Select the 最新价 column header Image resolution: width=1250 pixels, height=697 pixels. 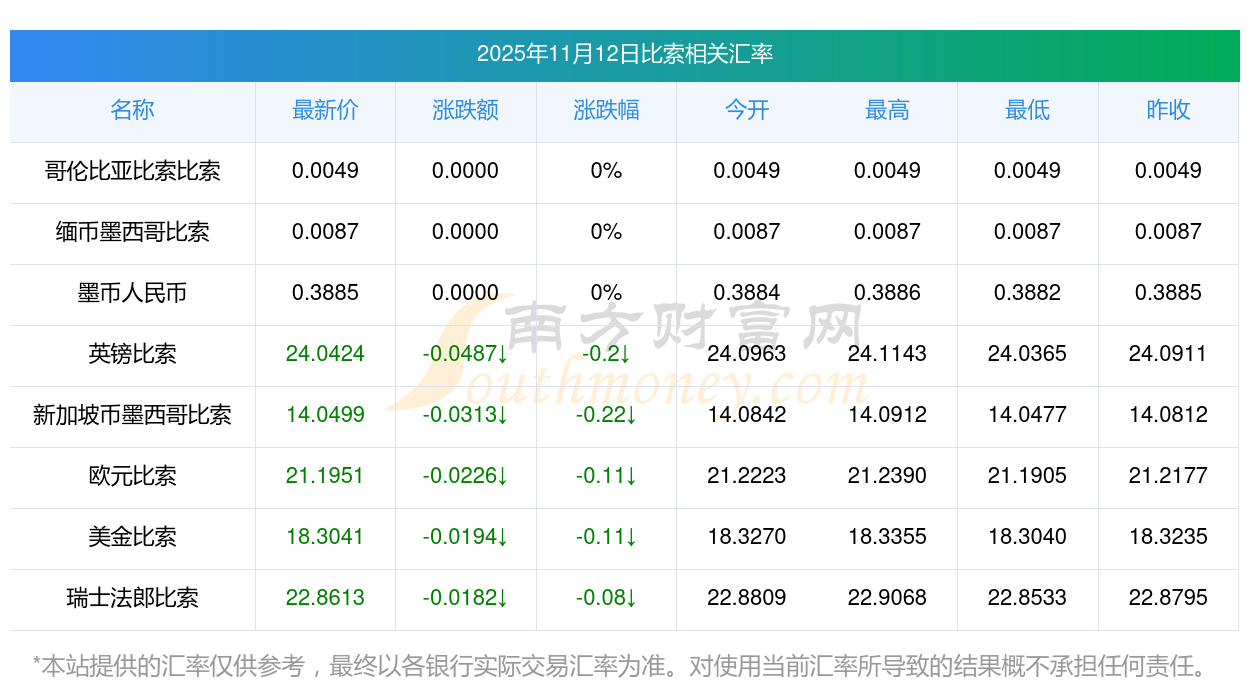[x=325, y=110]
